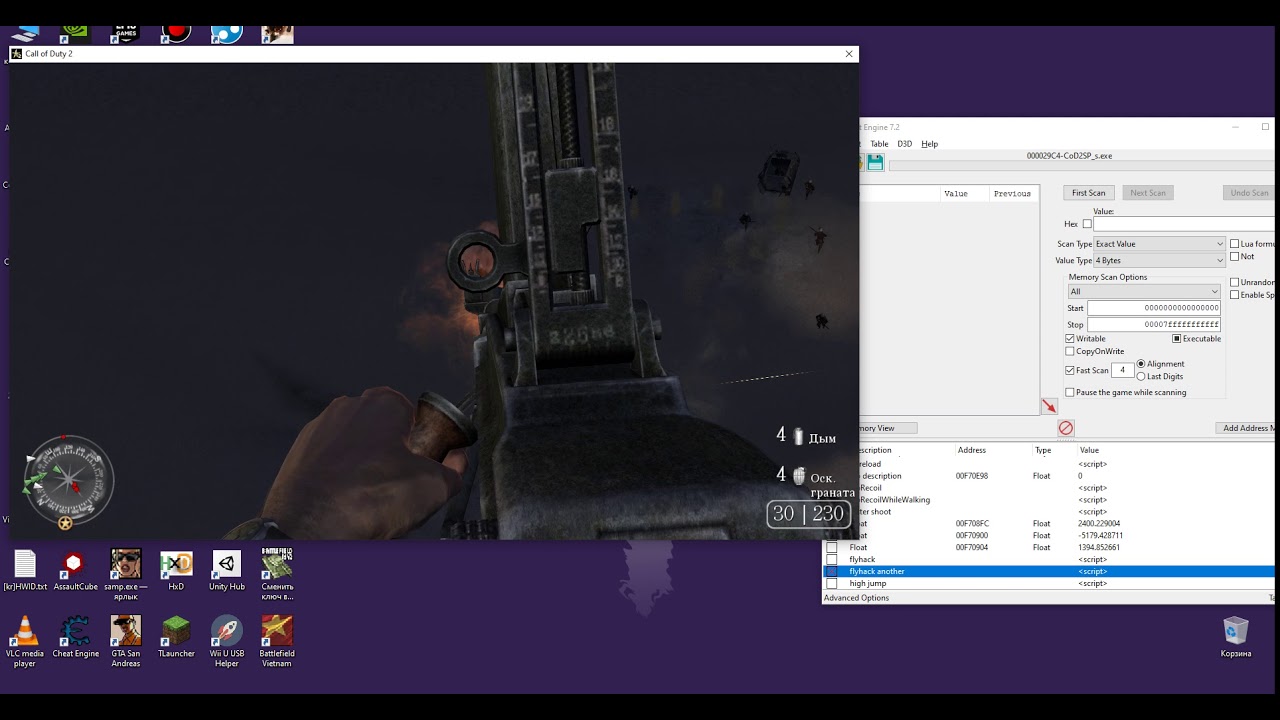Open the [kr]HWID.txt desktop file
1280x720 pixels.
(25, 571)
